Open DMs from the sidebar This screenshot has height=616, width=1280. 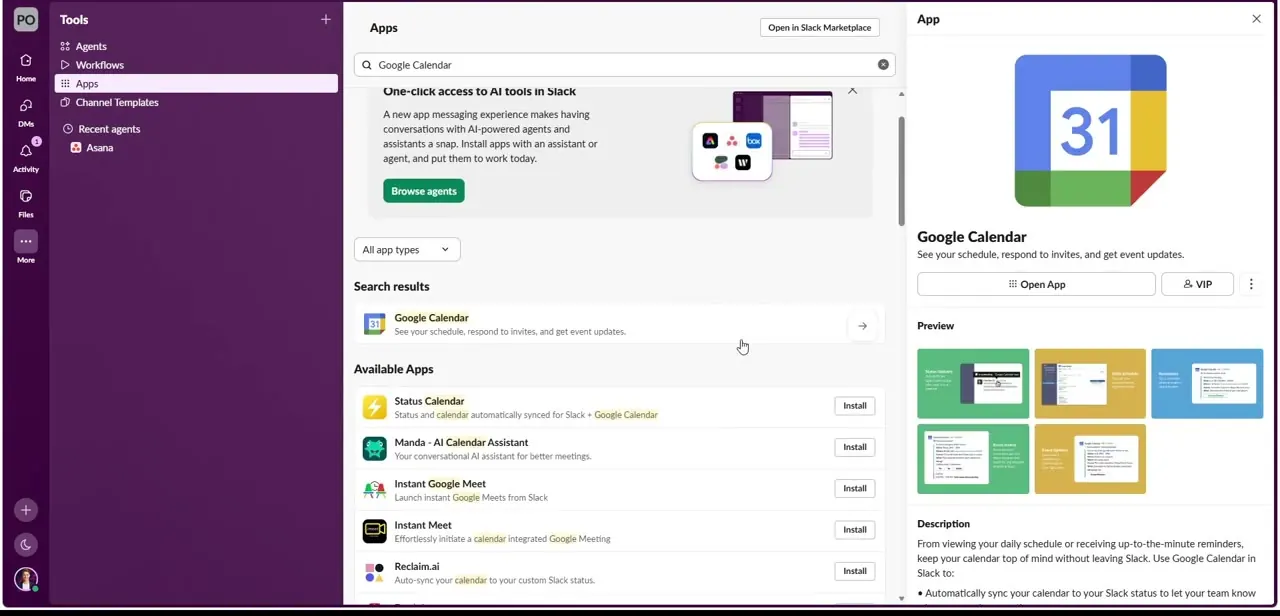click(26, 106)
